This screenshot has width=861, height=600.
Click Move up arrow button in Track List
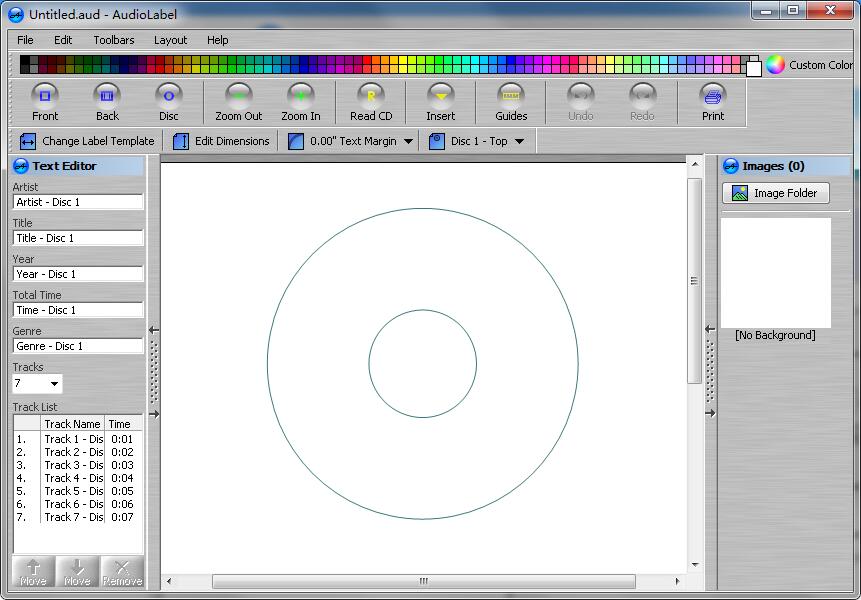[33, 571]
